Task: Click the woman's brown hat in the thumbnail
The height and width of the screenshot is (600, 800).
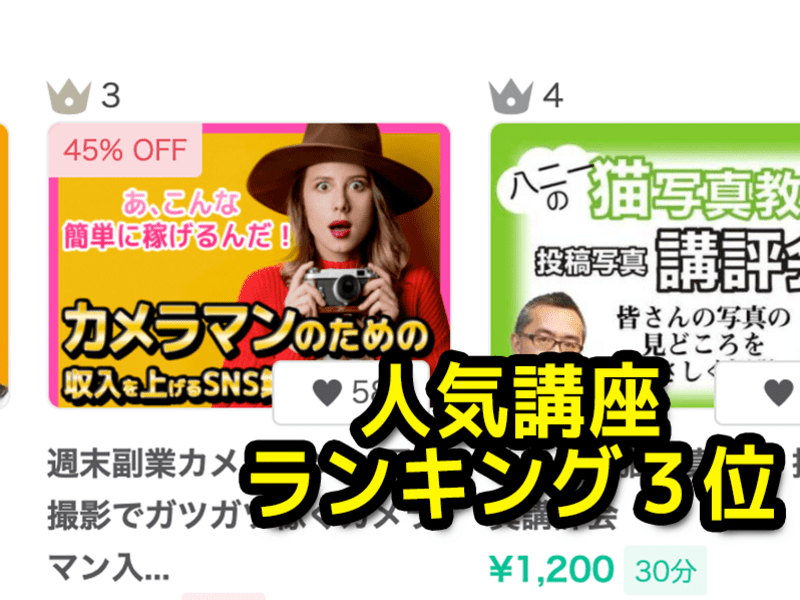Action: 339,162
